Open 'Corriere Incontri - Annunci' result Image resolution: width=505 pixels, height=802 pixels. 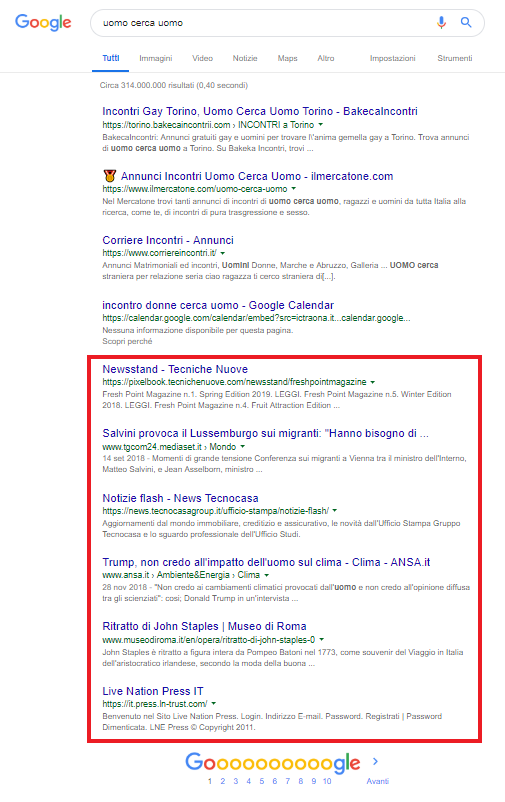(x=168, y=240)
